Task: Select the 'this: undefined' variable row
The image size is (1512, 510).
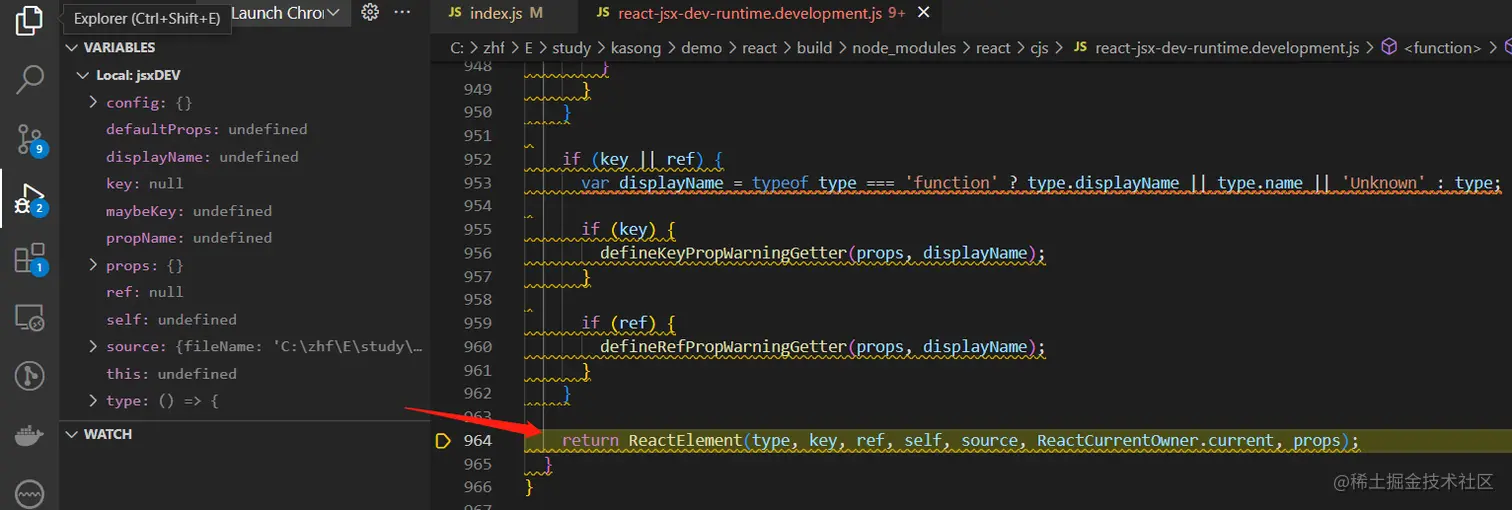Action: [x=245, y=374]
